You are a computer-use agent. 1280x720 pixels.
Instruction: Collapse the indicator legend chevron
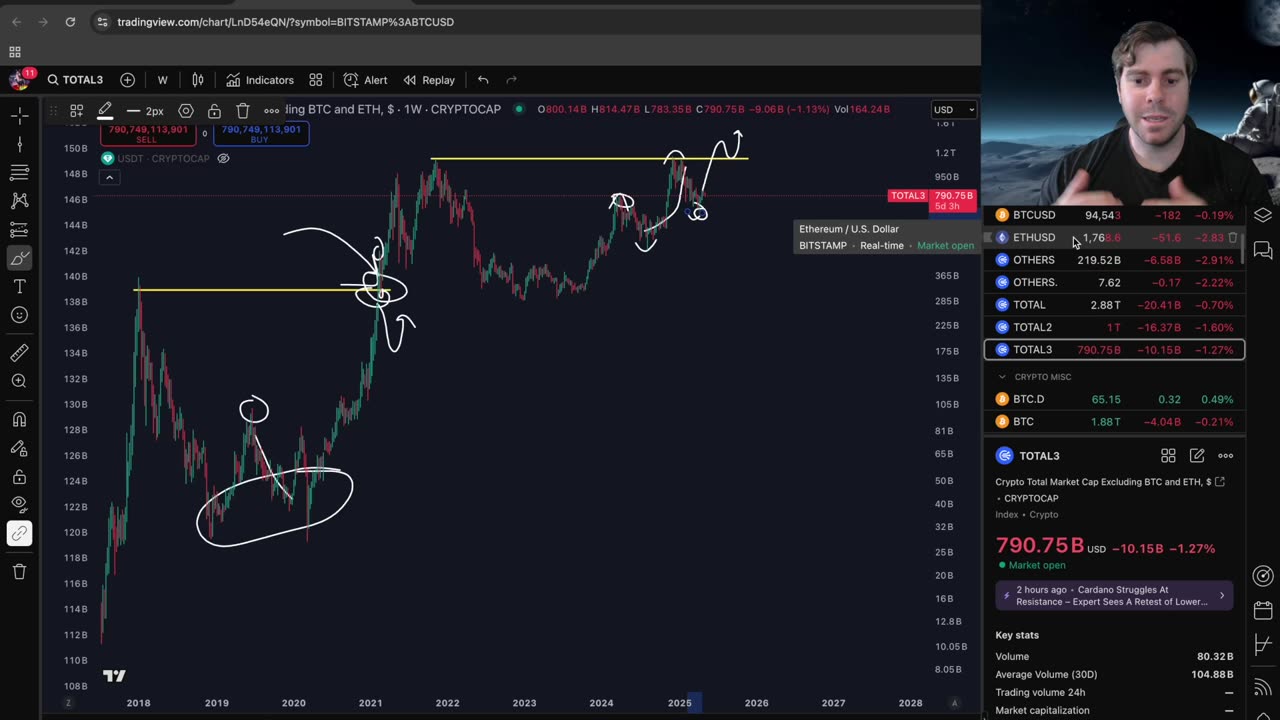coord(109,178)
